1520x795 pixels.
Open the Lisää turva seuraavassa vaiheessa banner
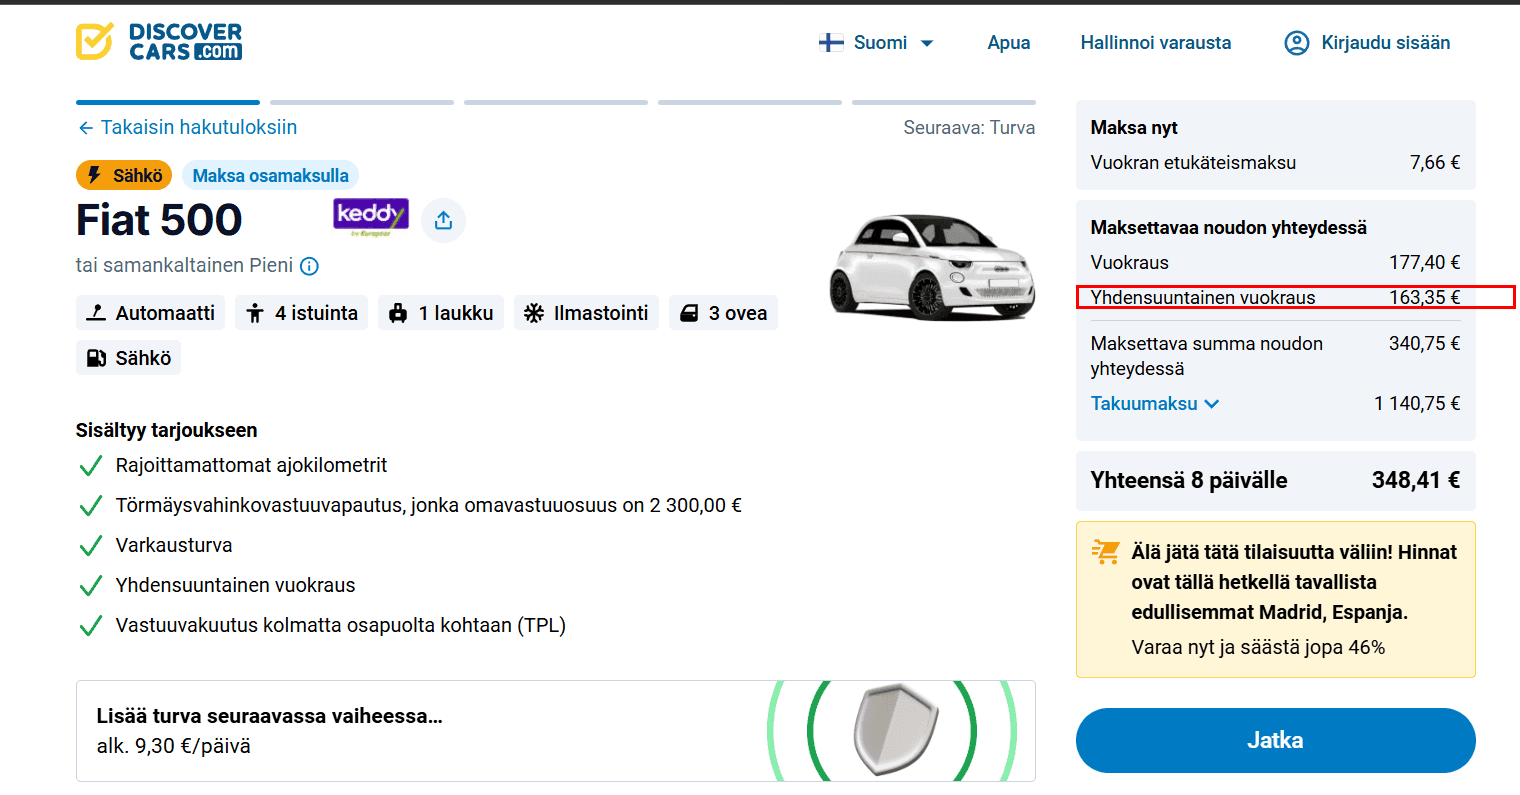click(555, 731)
